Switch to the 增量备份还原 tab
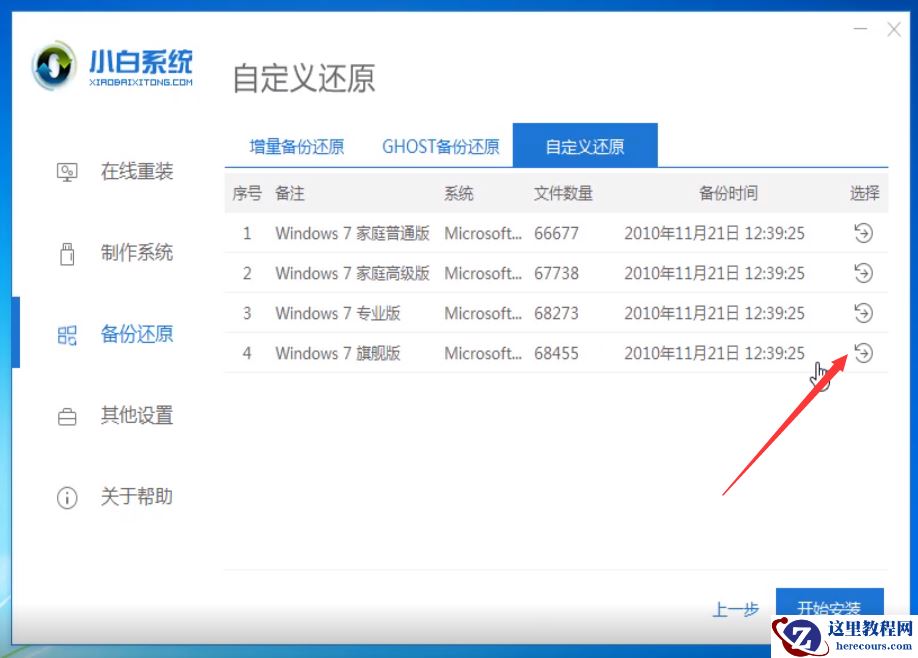This screenshot has width=918, height=658. click(x=296, y=145)
